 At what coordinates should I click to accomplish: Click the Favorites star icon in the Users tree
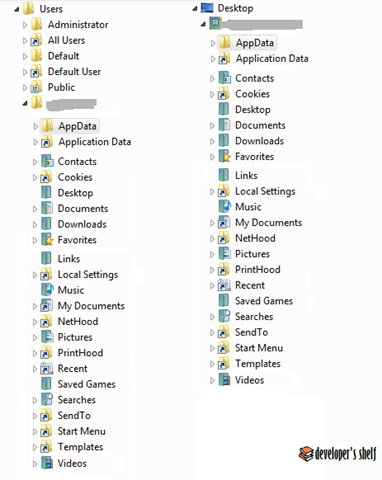(47, 240)
